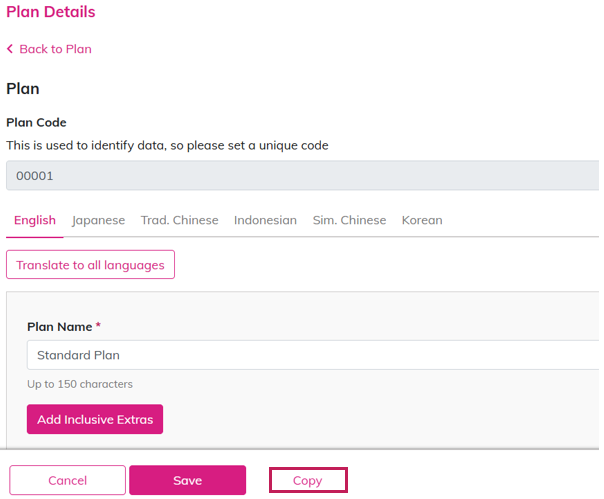Copy this plan using the Copy button
The width and height of the screenshot is (604, 499).
(x=308, y=481)
